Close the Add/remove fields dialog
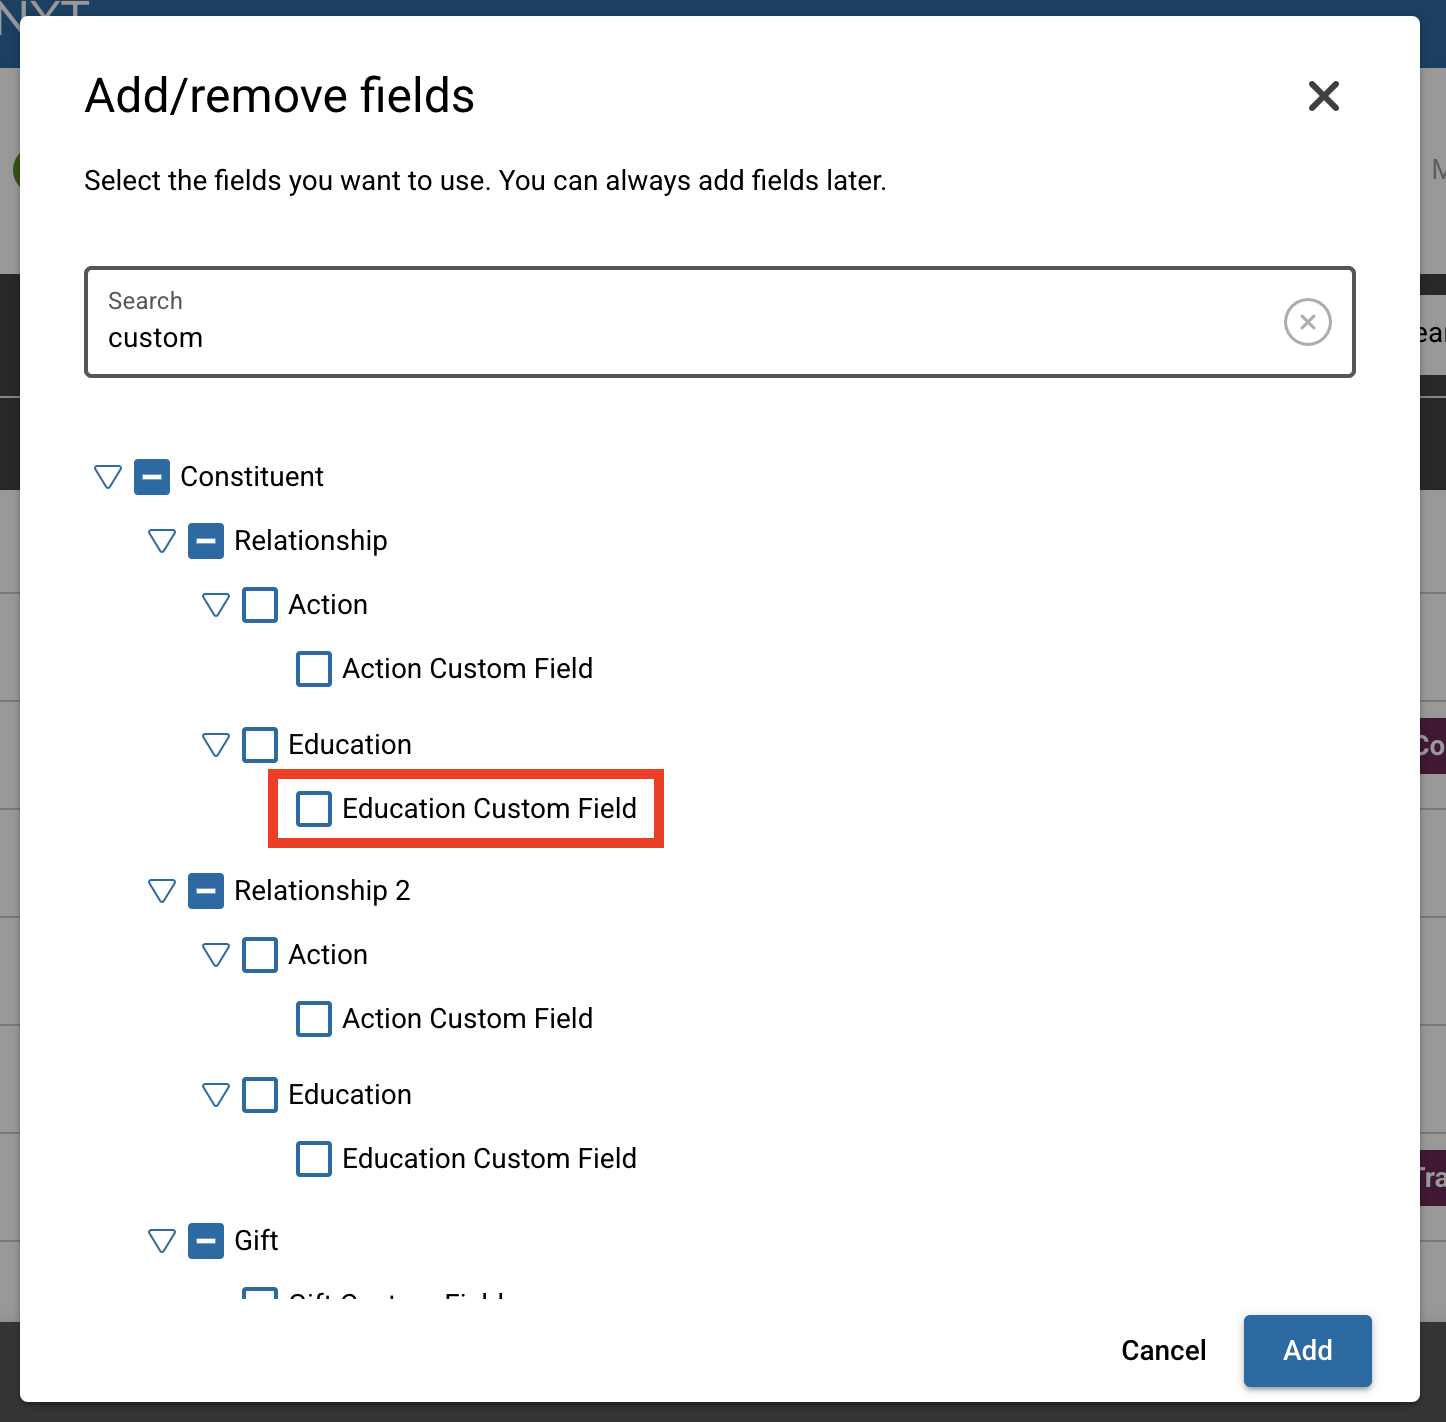 1323,96
